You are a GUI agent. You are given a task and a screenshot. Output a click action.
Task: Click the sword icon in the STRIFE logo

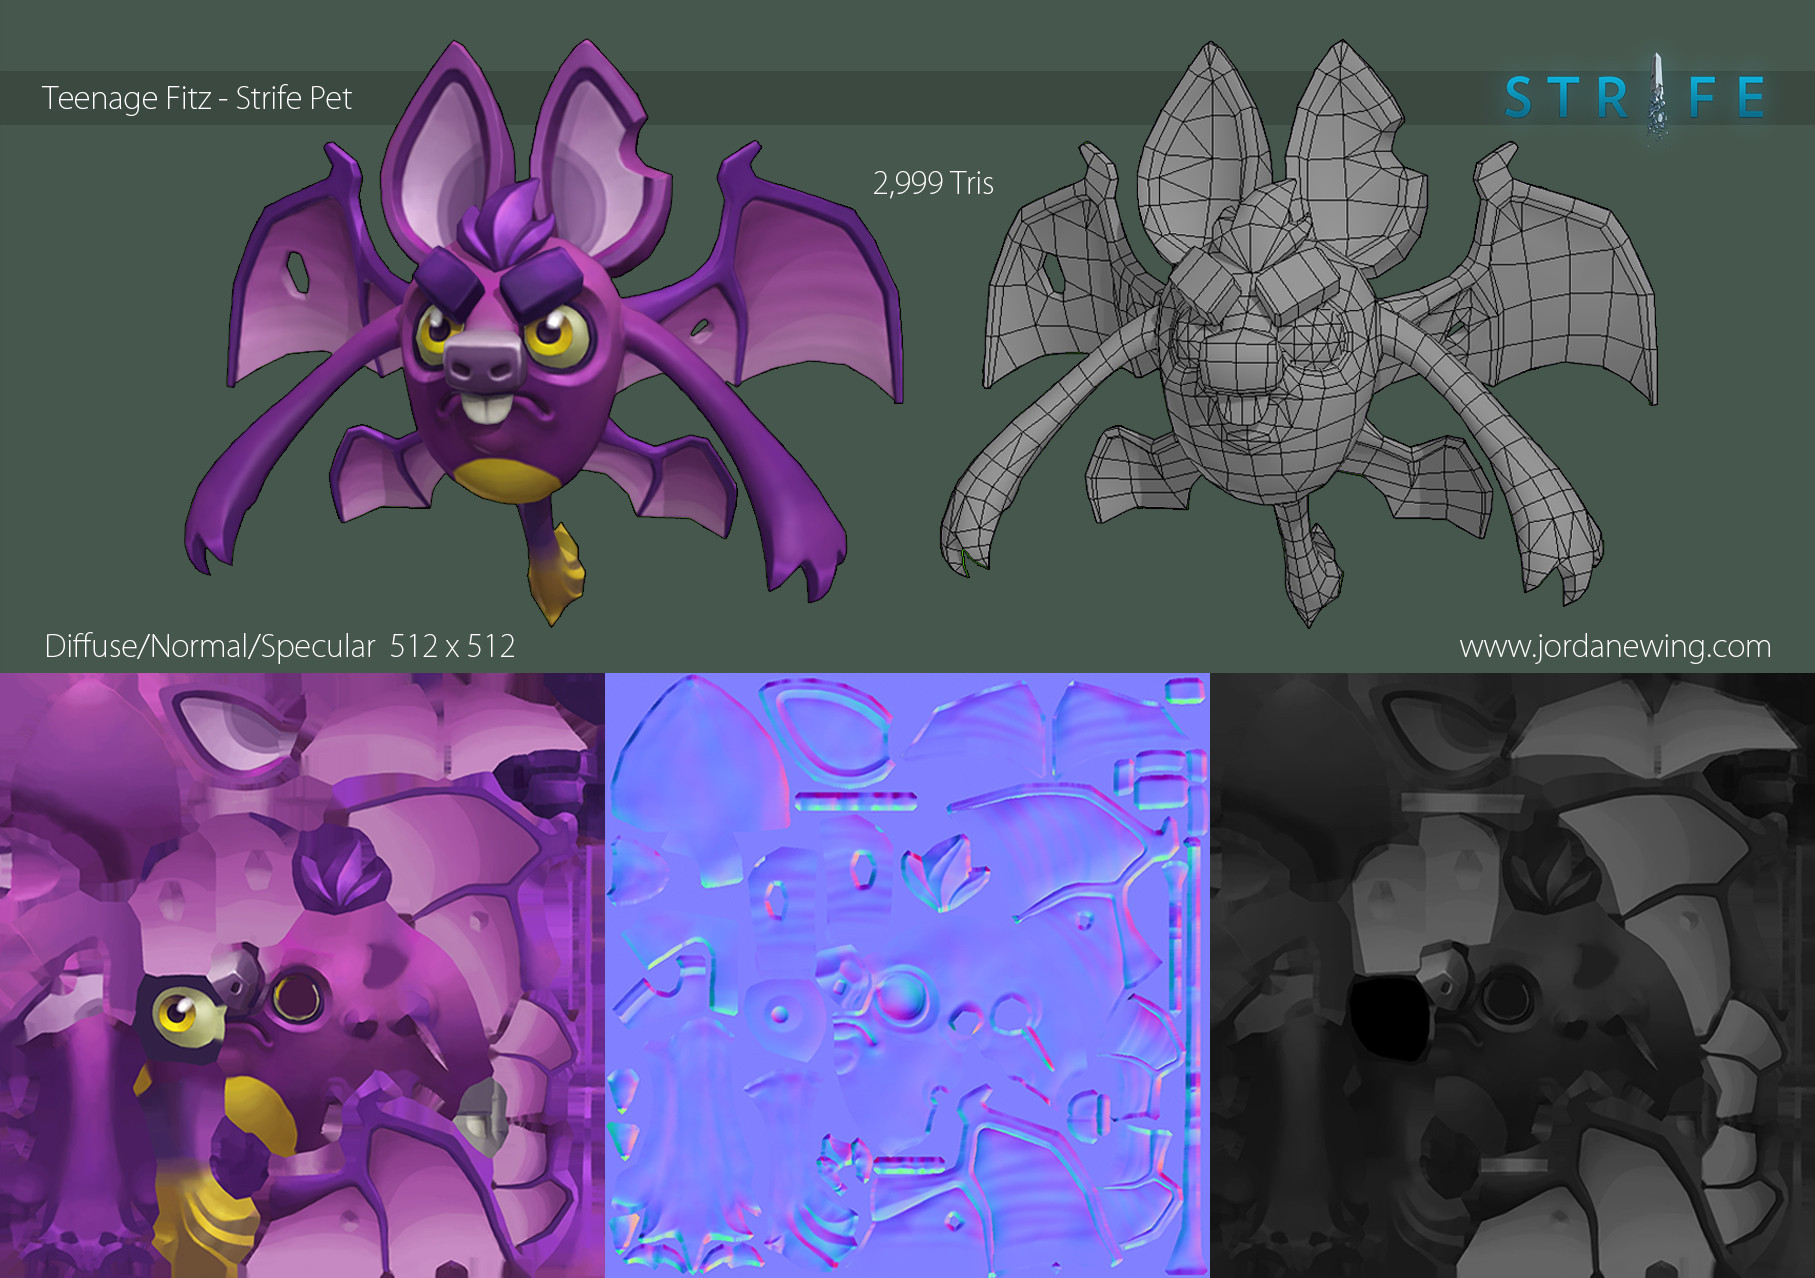[x=1658, y=96]
